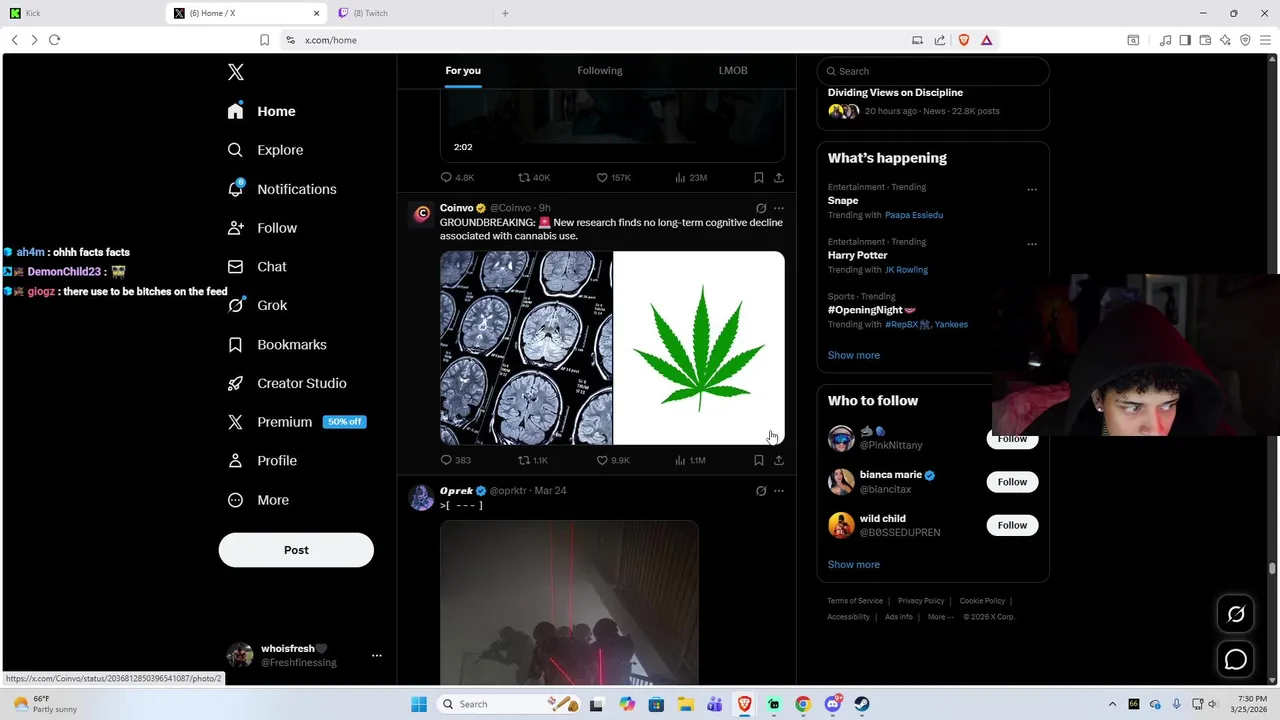Expand the More menu in sidebar
Screen dimensions: 1280x720
(258, 500)
